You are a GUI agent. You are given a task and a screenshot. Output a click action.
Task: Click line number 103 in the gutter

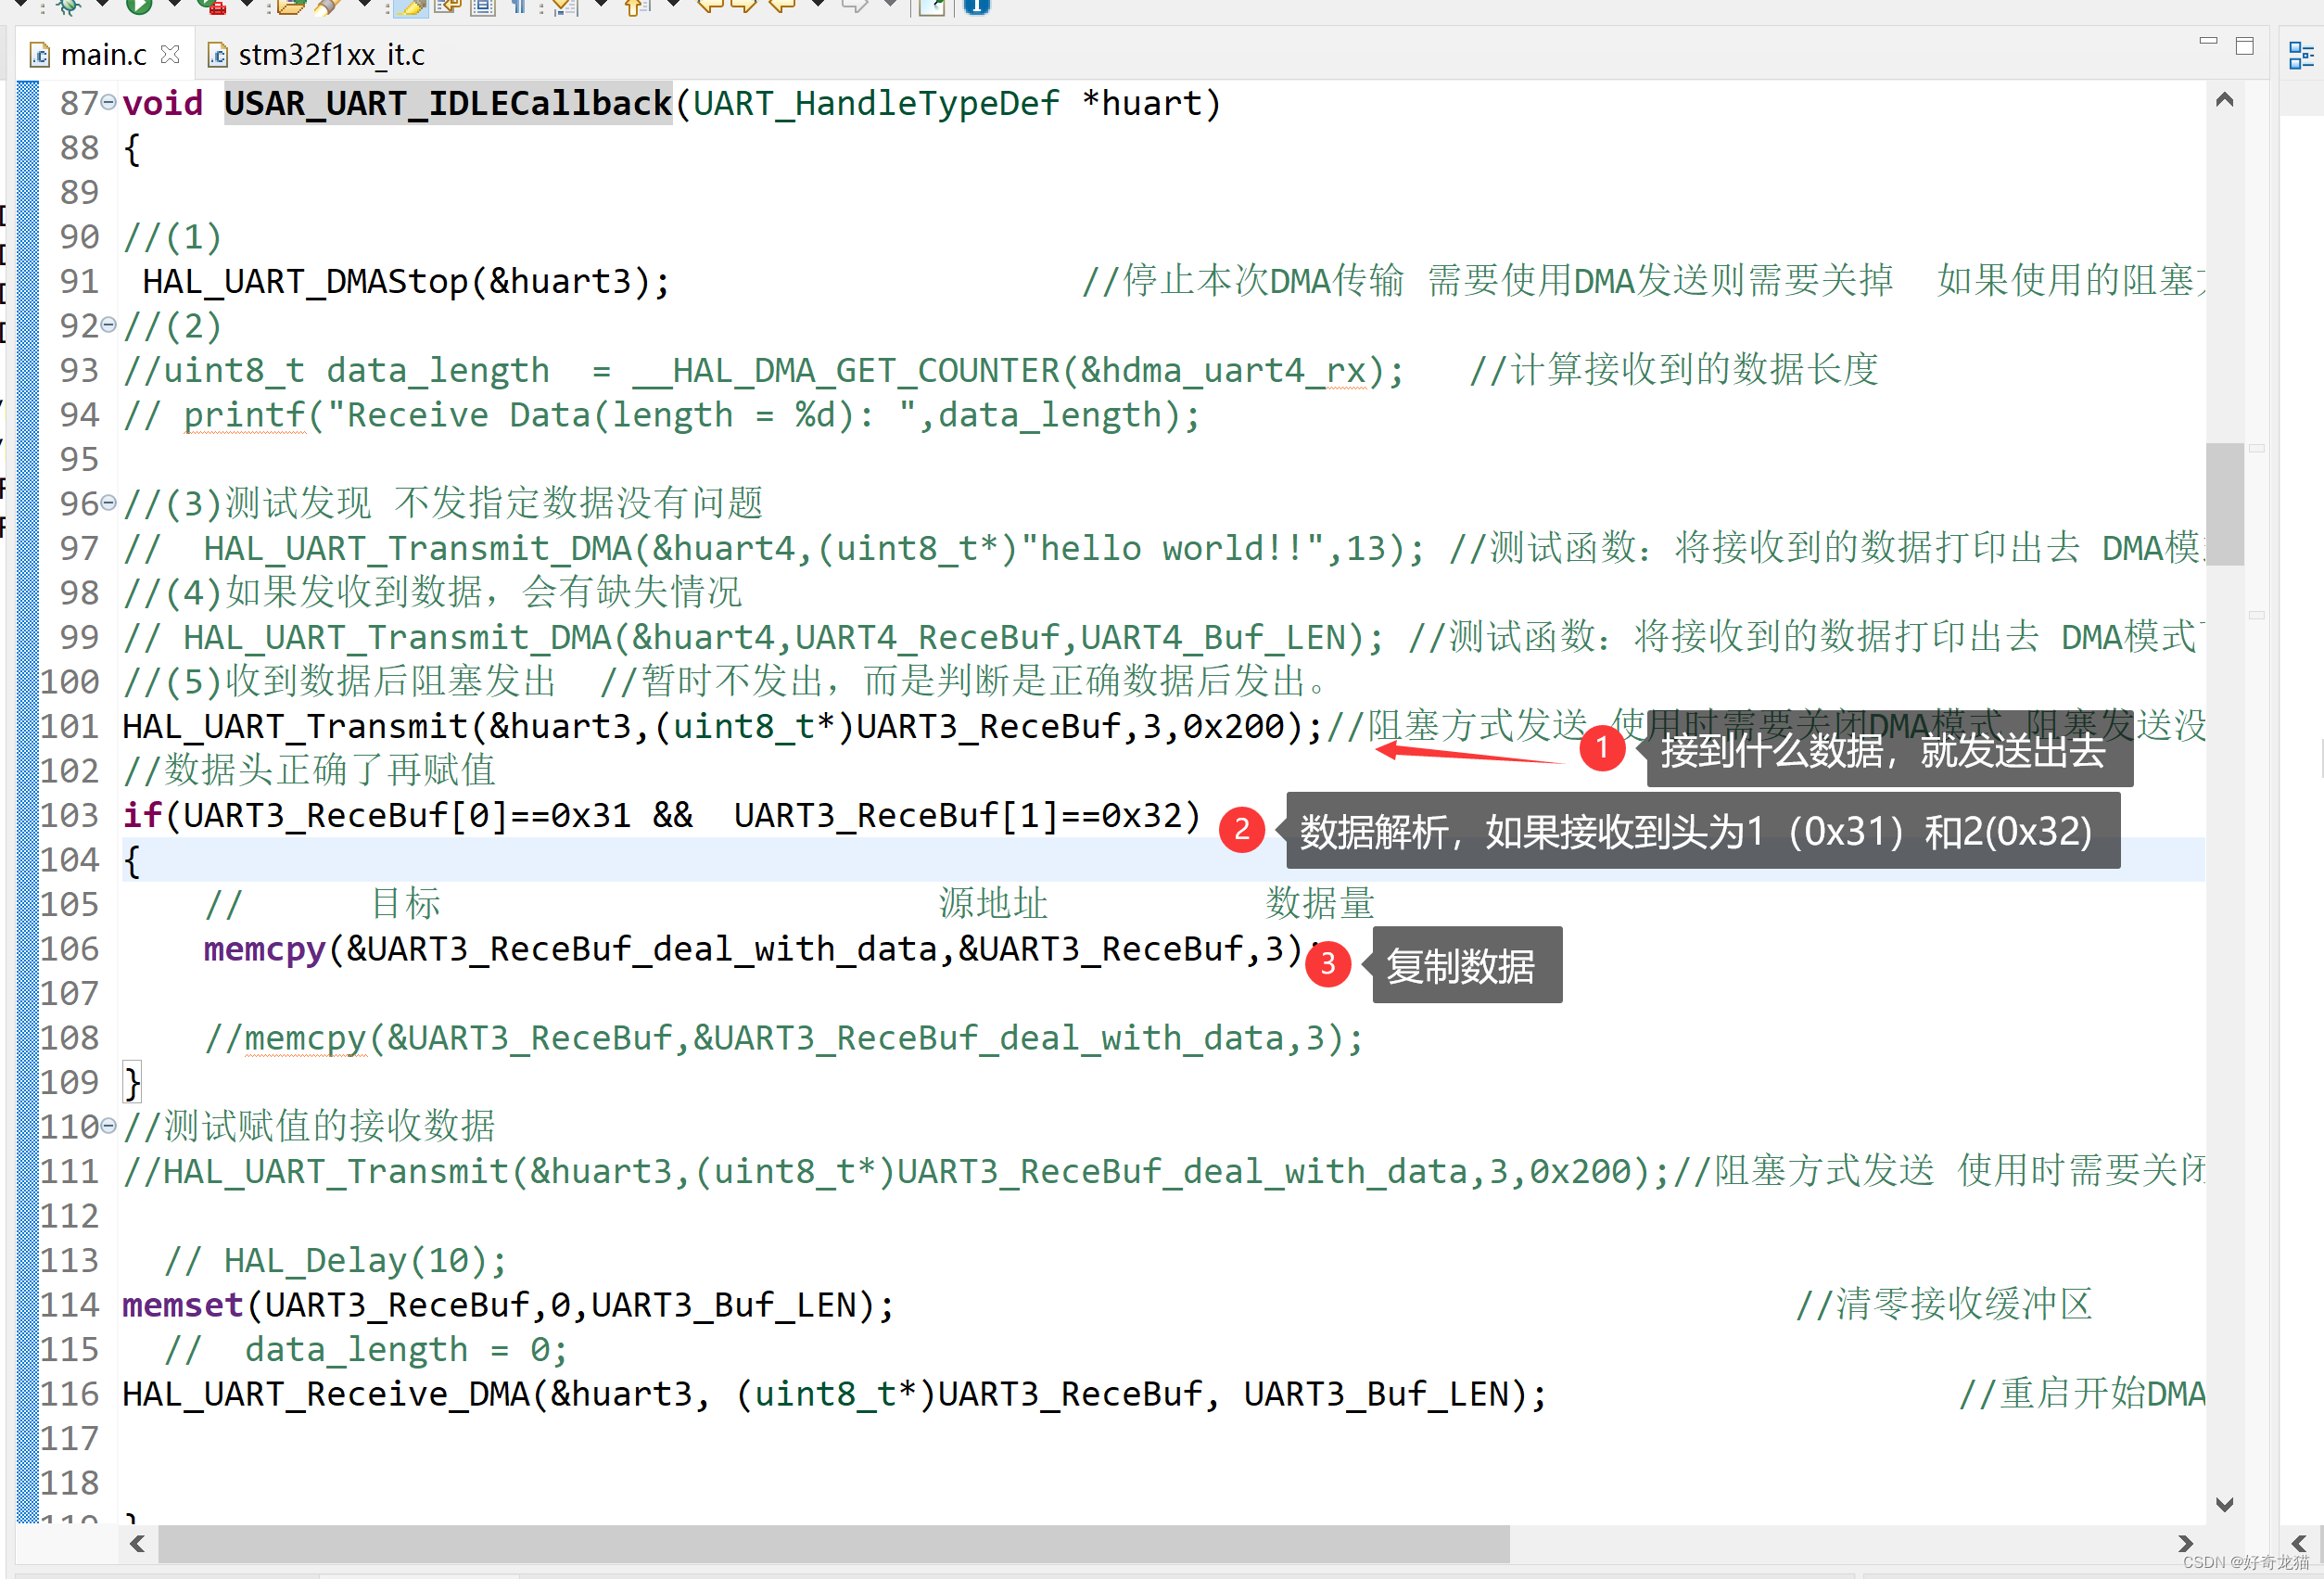click(x=70, y=815)
